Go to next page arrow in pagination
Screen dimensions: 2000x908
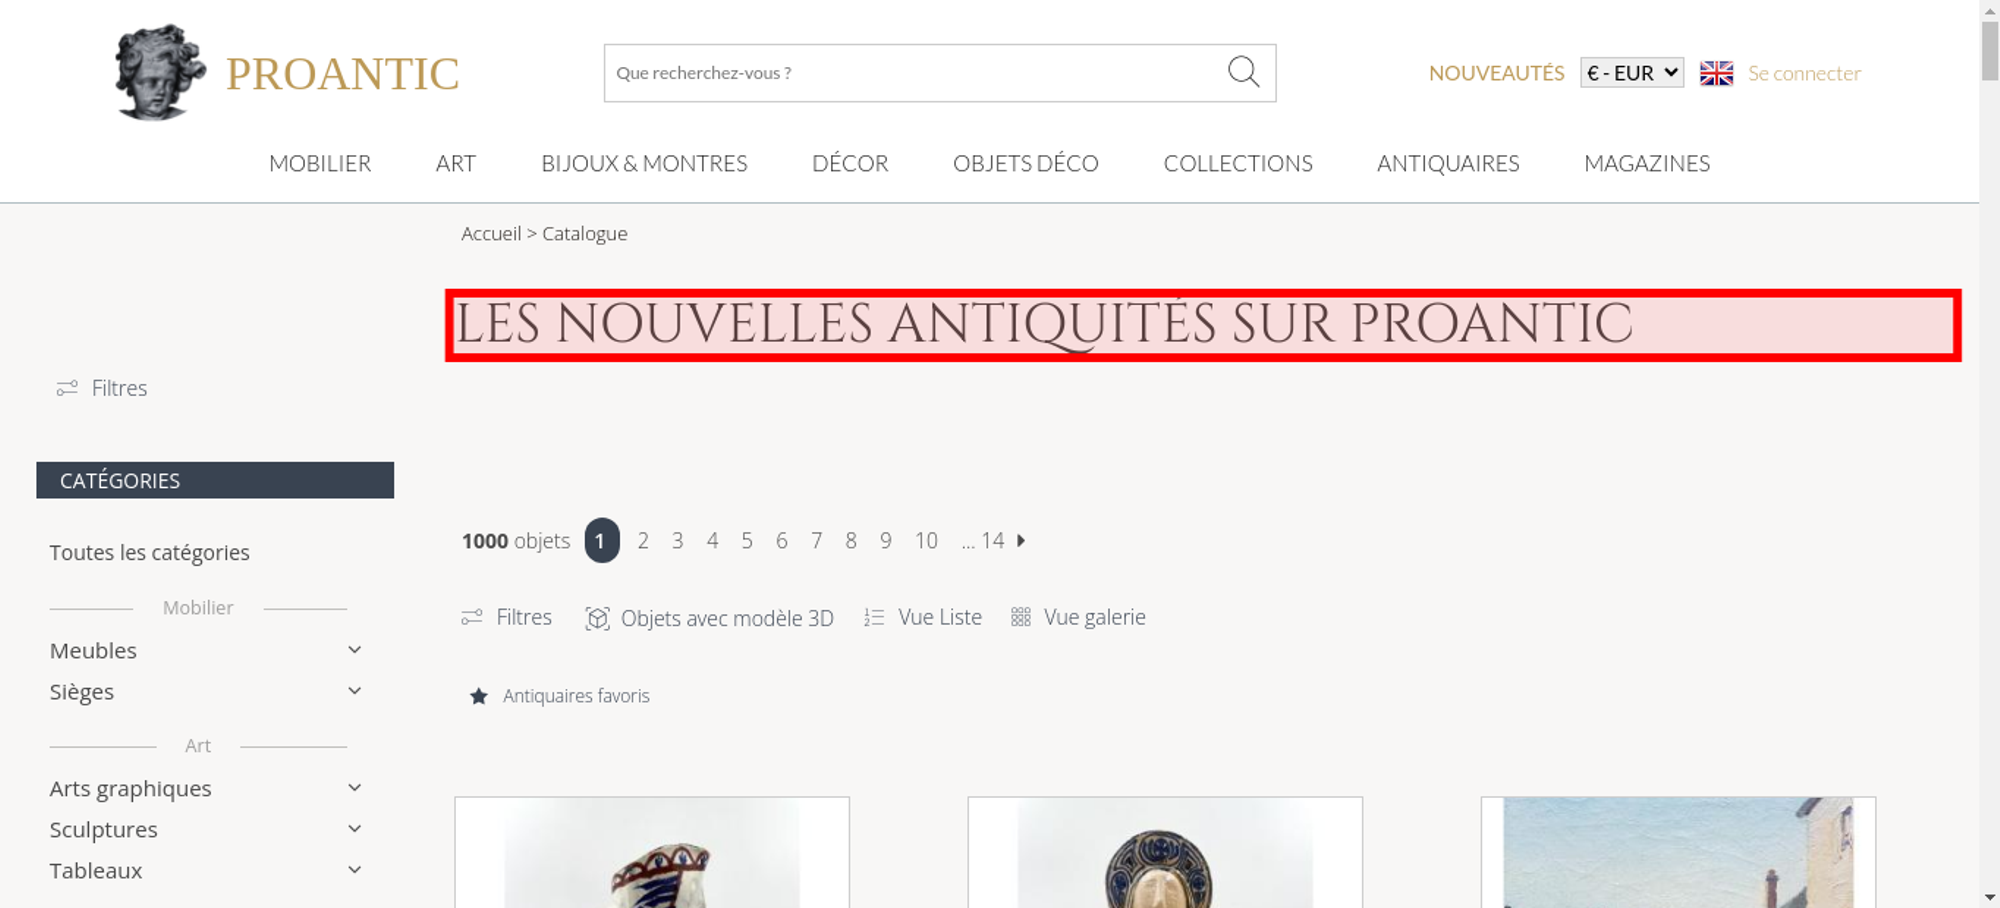1021,540
